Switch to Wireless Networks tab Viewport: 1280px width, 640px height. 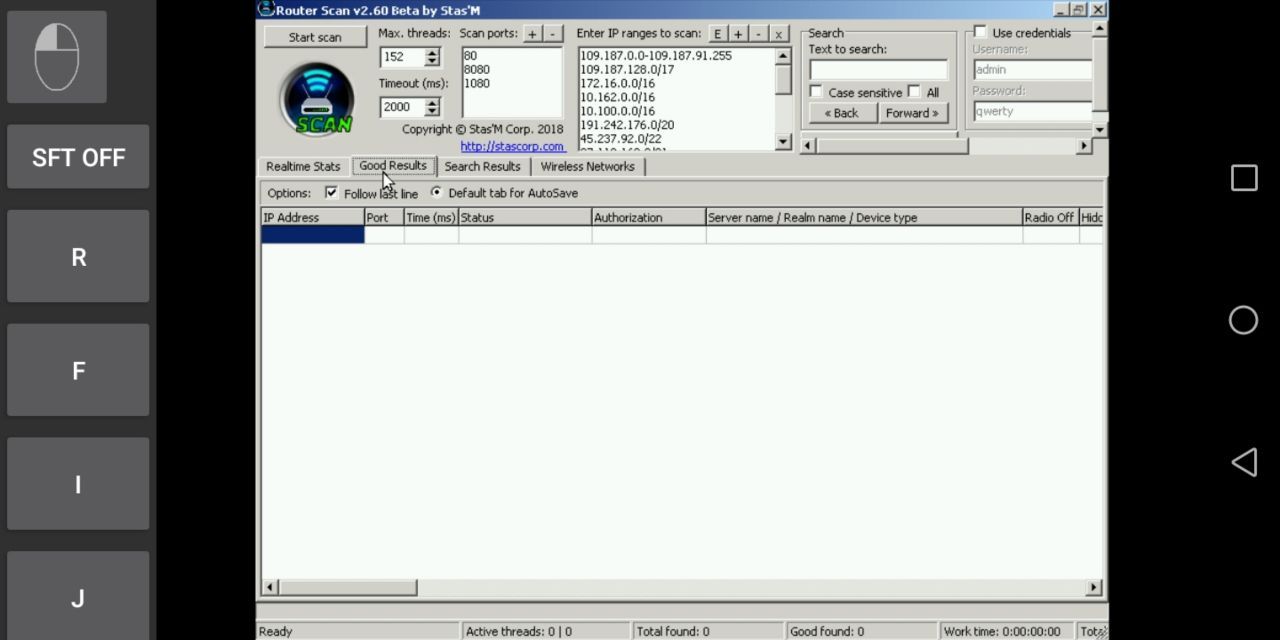click(587, 167)
